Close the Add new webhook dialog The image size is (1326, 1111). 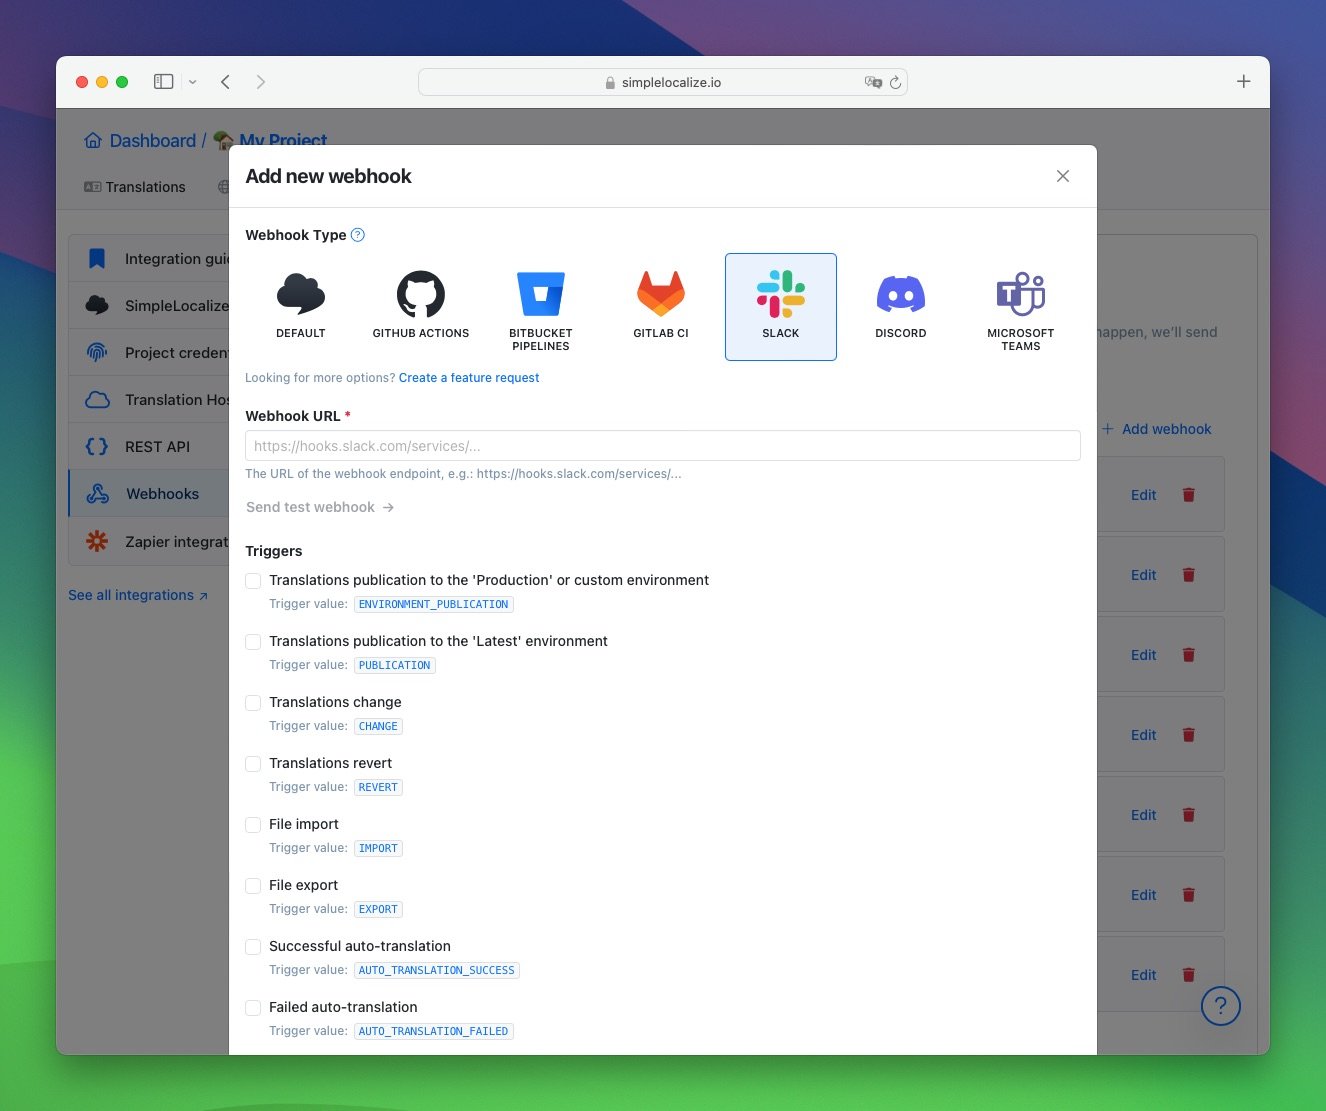point(1063,176)
